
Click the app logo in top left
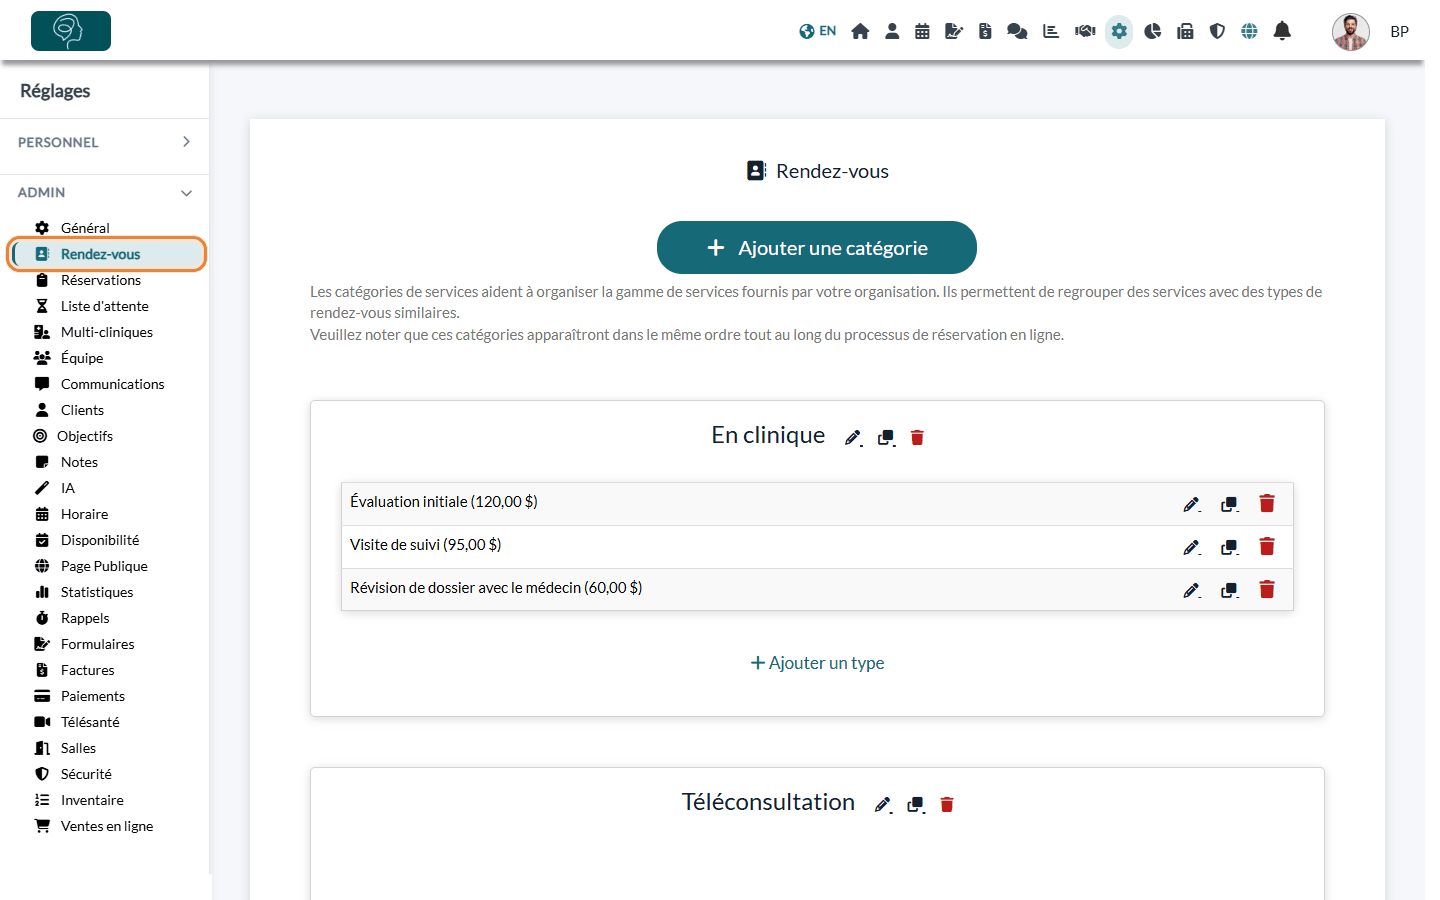coord(71,31)
